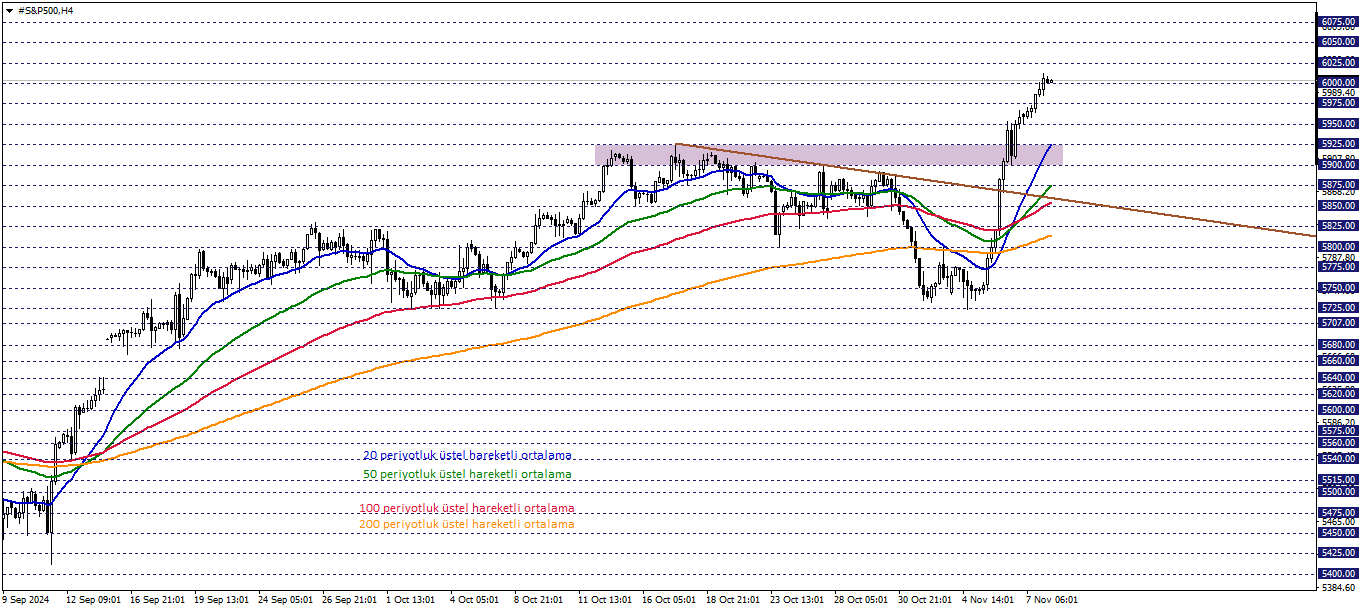Click the '19 Sep 13:01' time label

click(x=223, y=600)
